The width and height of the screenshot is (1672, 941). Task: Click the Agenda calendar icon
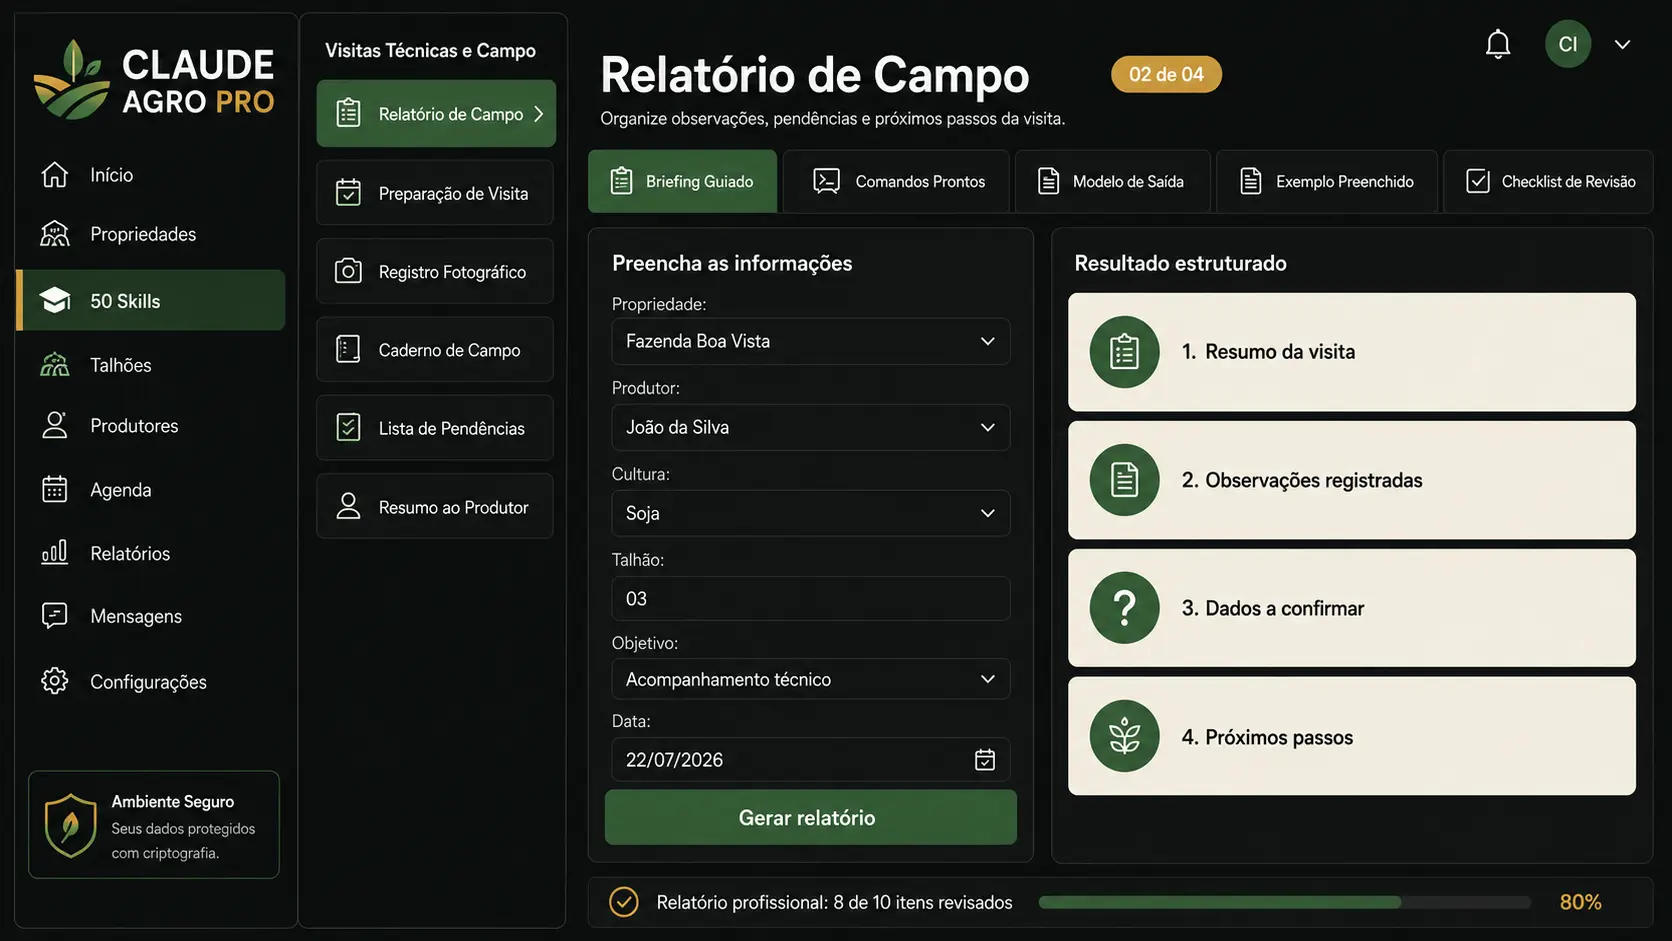tap(54, 489)
